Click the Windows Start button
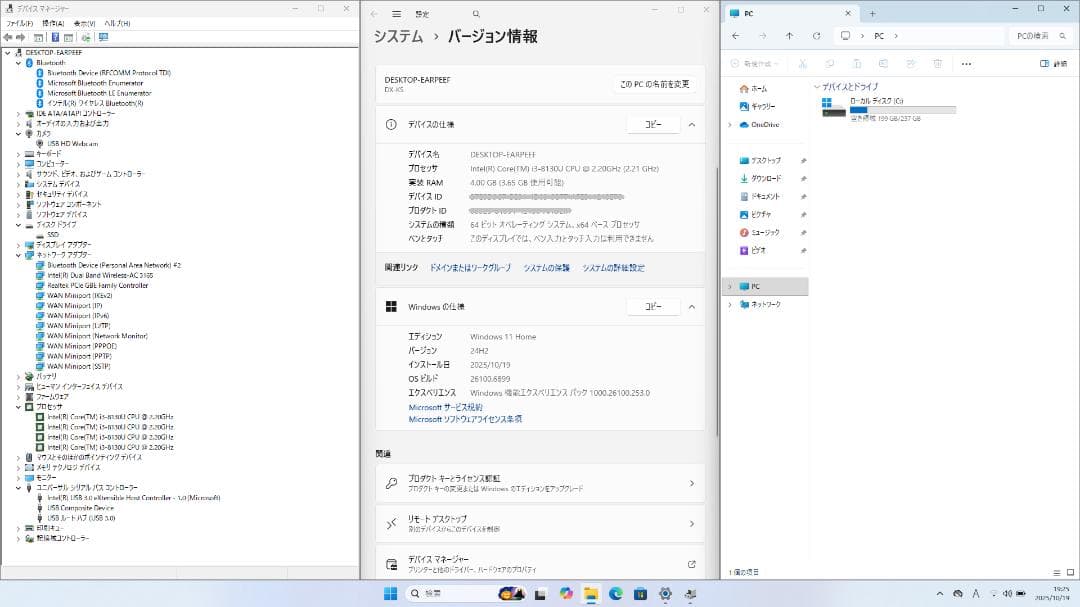 coord(390,594)
